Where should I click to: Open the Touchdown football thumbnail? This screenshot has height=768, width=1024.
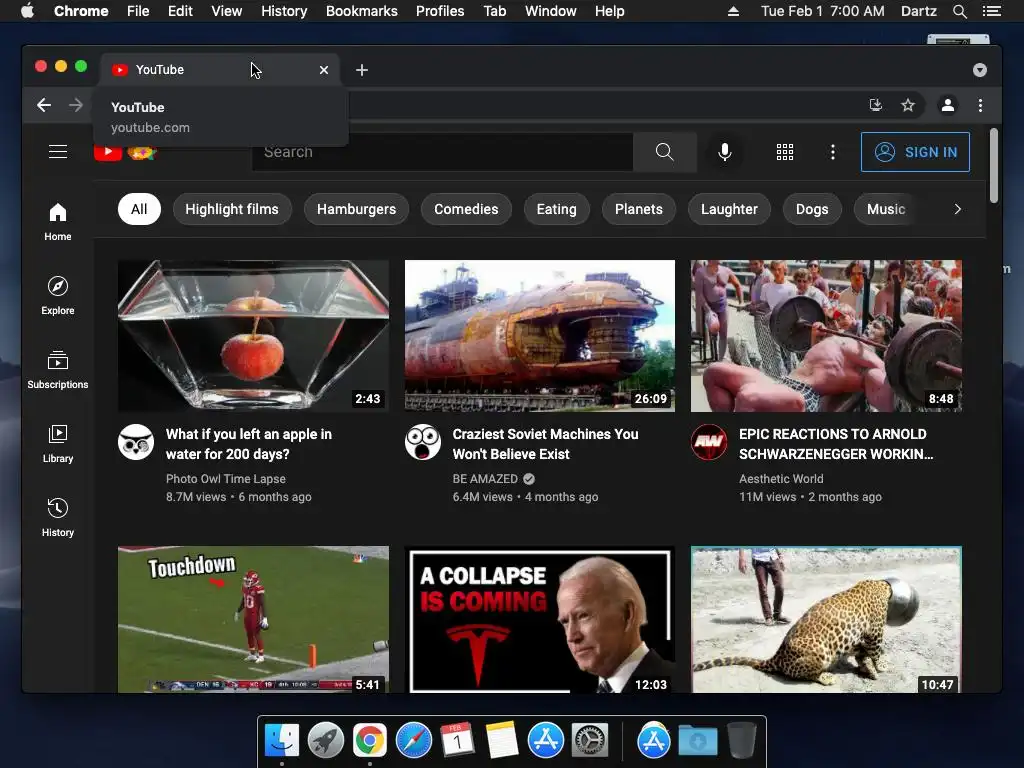(253, 619)
